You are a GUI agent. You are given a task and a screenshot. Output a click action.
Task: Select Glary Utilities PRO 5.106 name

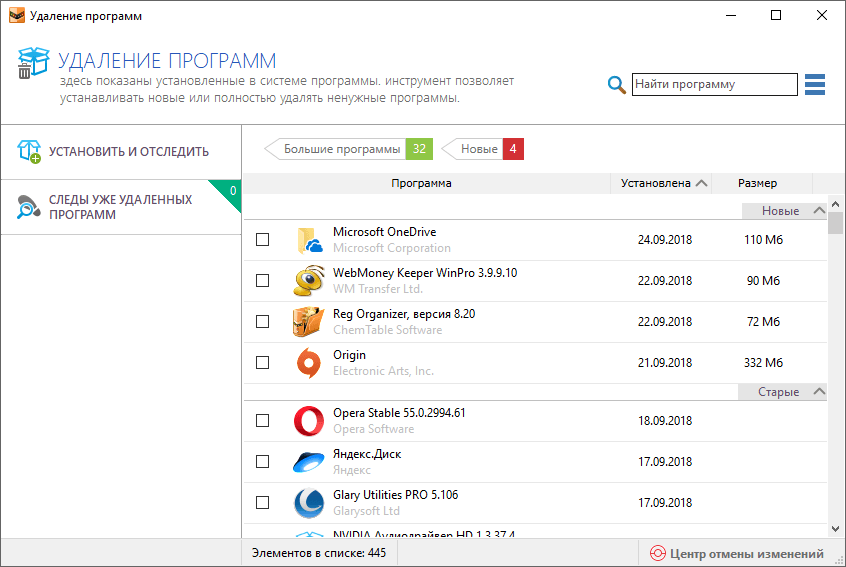[x=395, y=495]
